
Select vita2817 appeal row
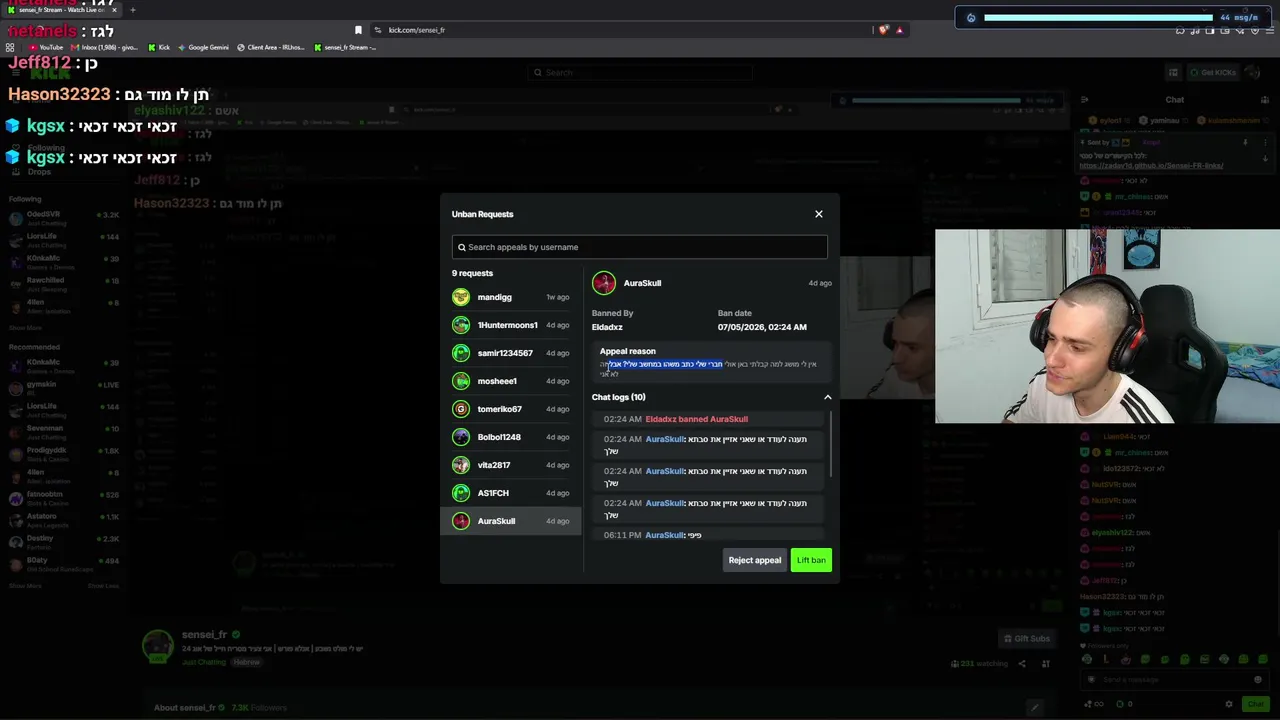tap(511, 465)
